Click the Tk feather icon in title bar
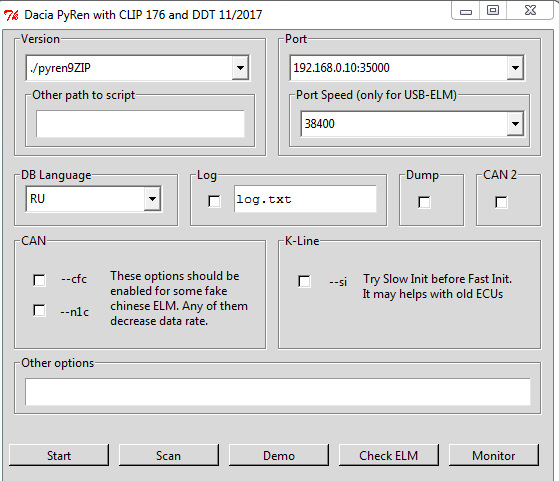559x481 pixels. pyautogui.click(x=11, y=15)
